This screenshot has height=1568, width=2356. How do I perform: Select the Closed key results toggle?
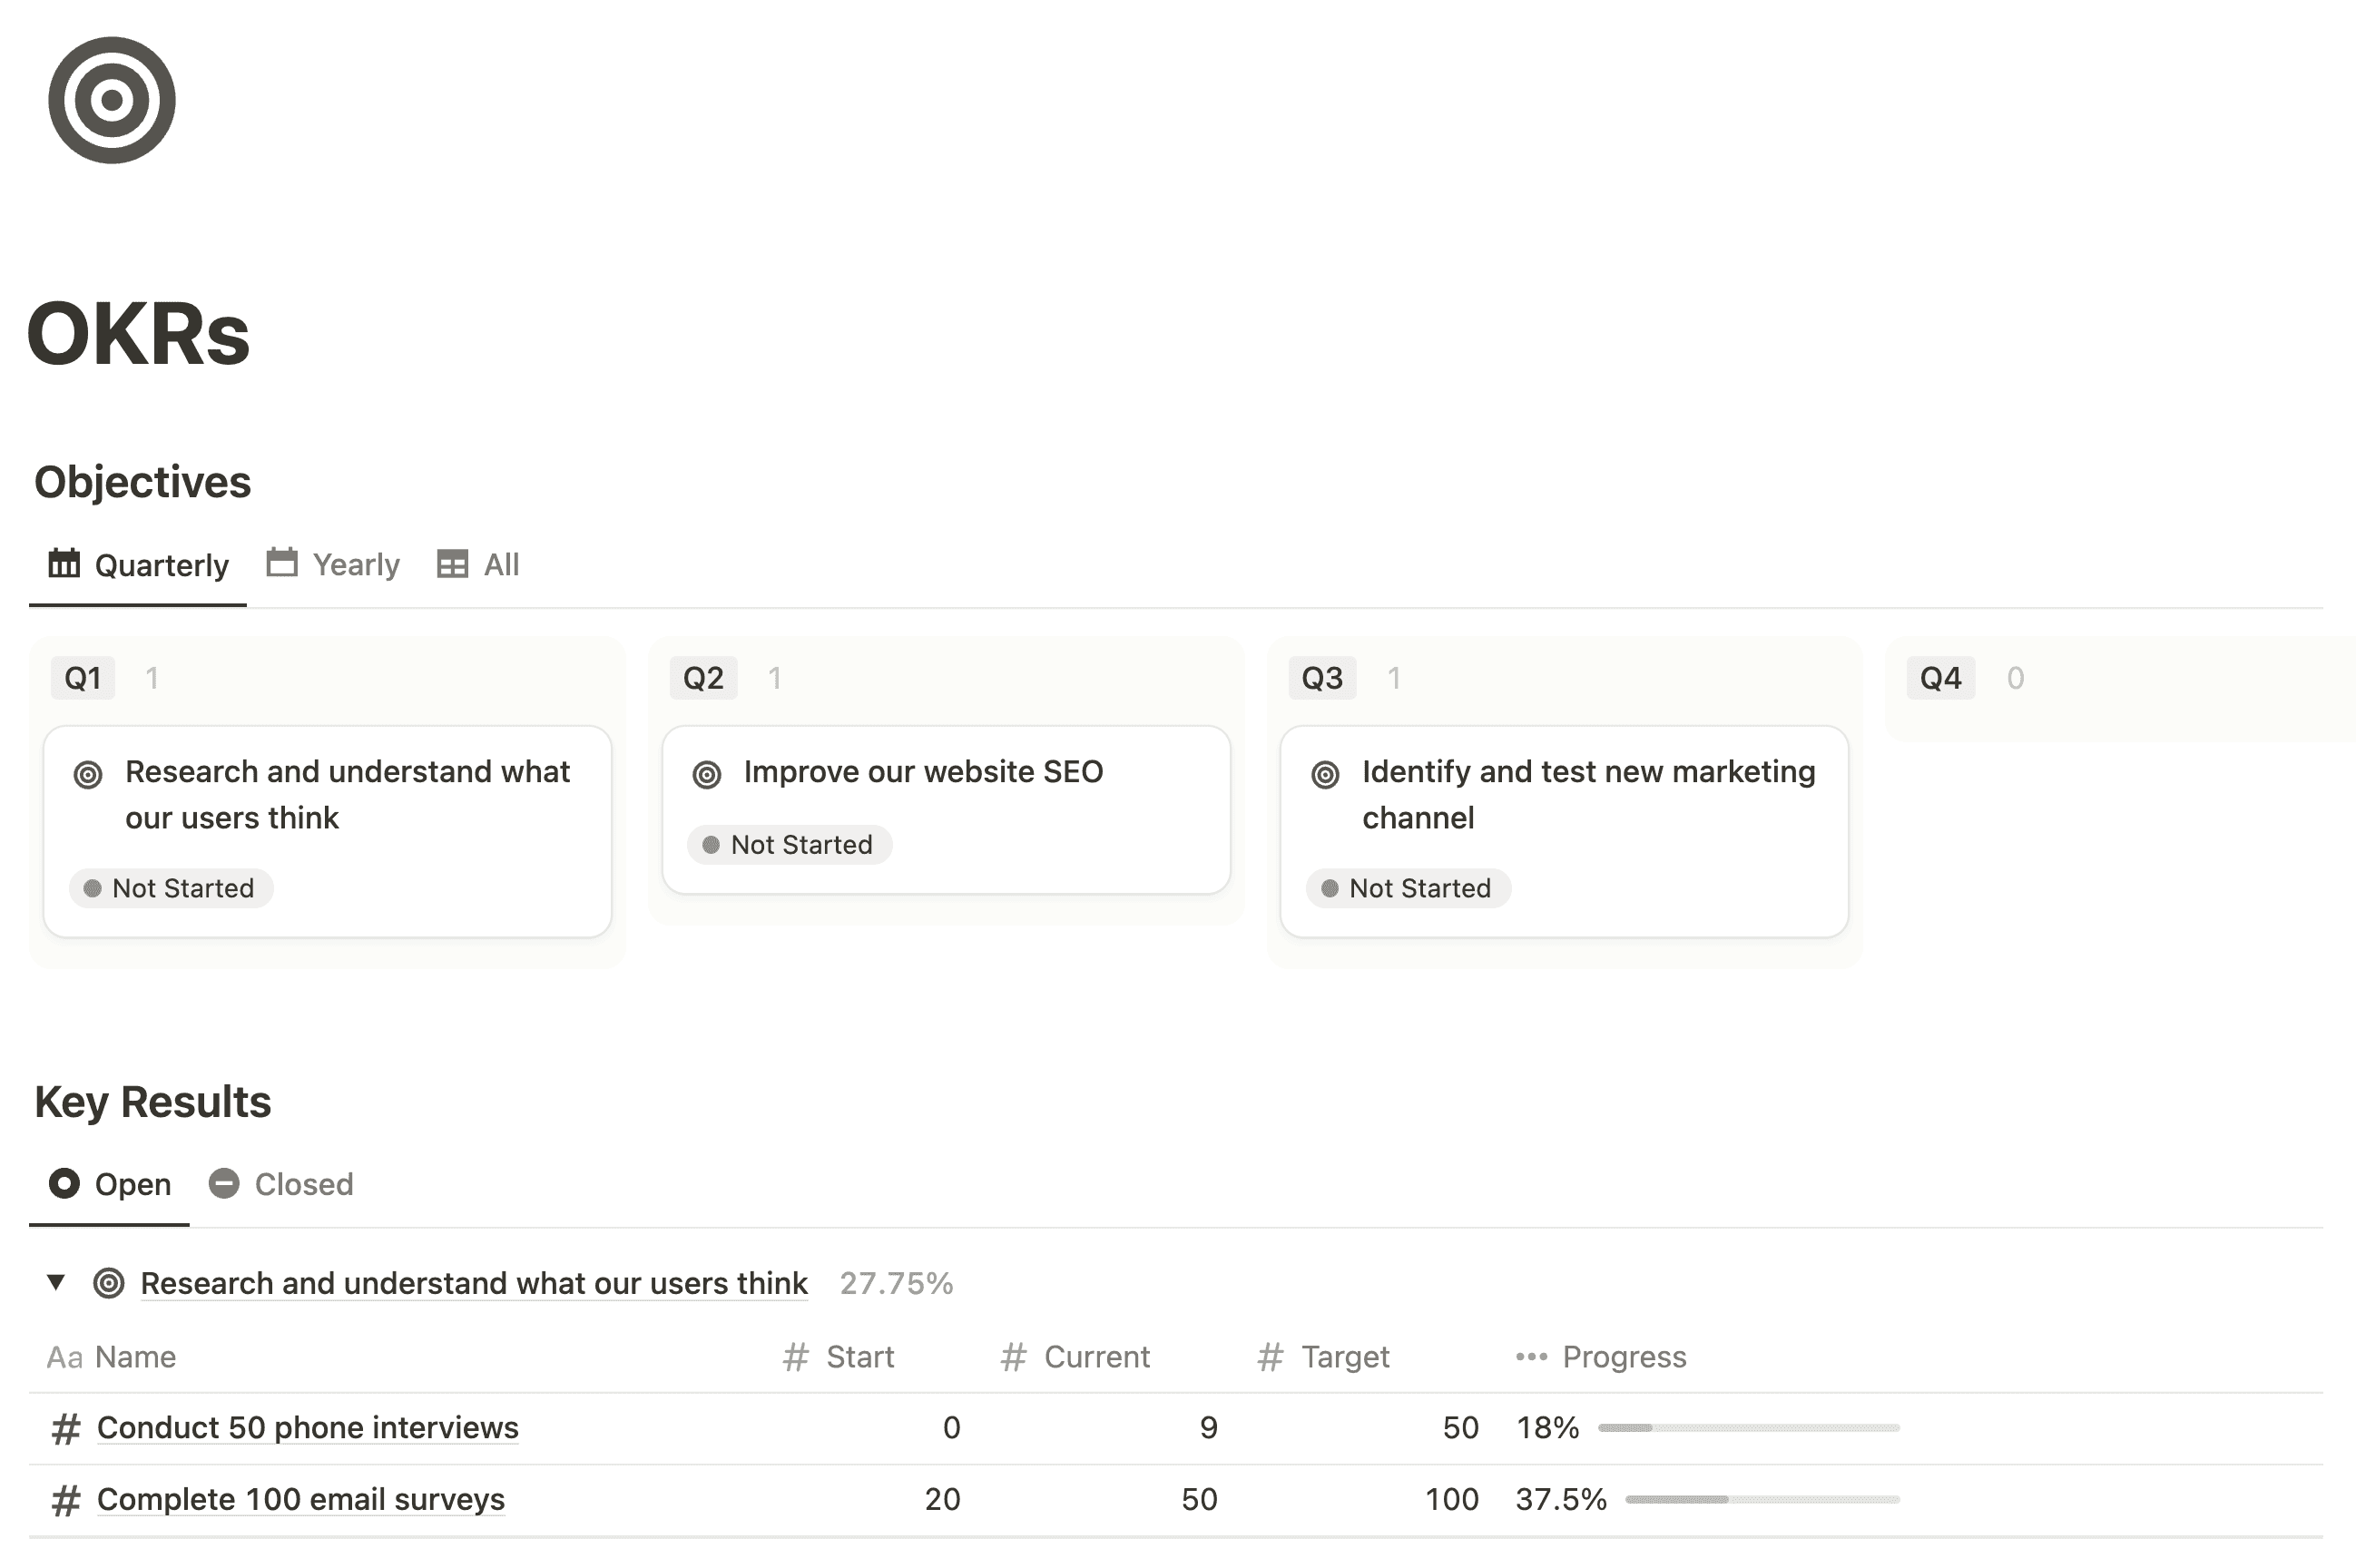click(x=282, y=1183)
